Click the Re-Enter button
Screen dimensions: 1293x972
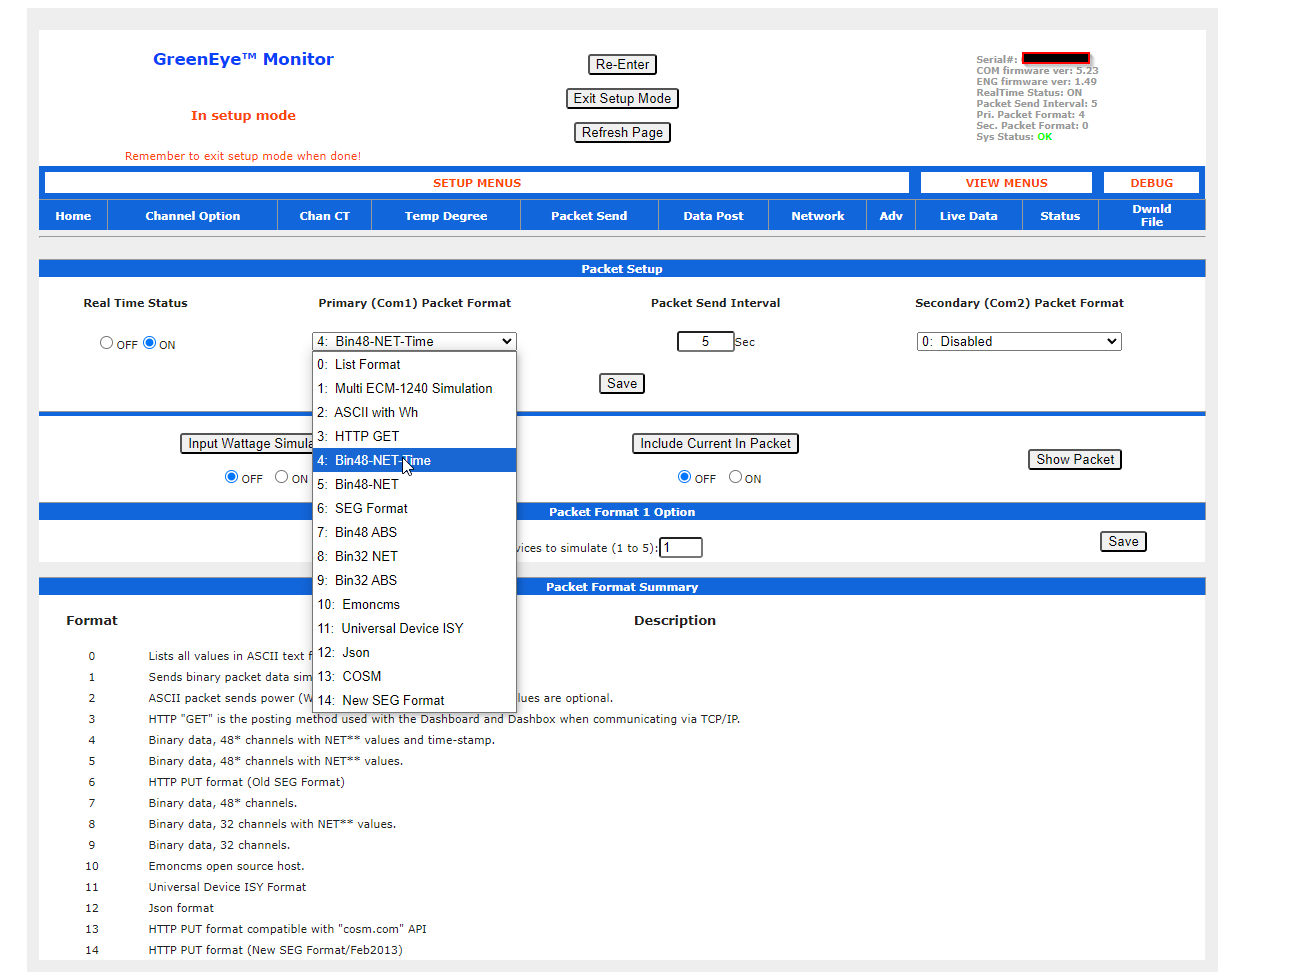click(x=622, y=65)
